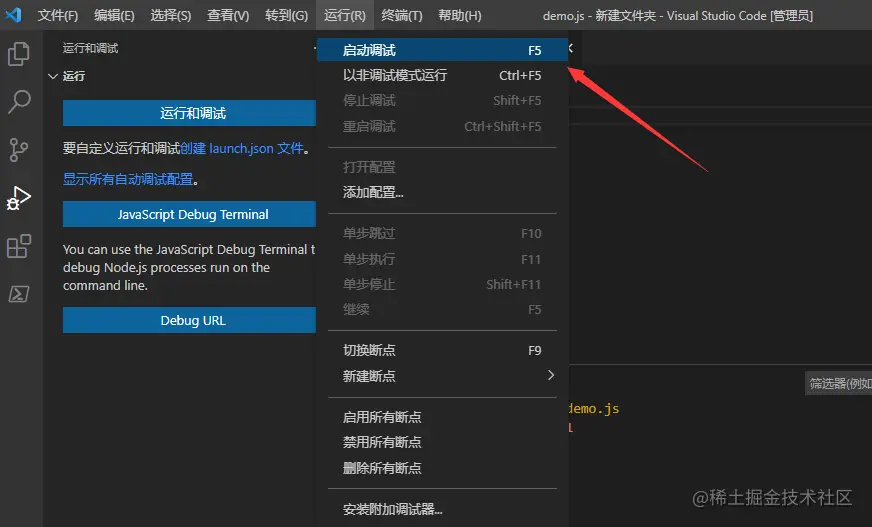Screen dimensions: 872x527
Task: Open the 选择(S) menu
Action: click(x=171, y=16)
